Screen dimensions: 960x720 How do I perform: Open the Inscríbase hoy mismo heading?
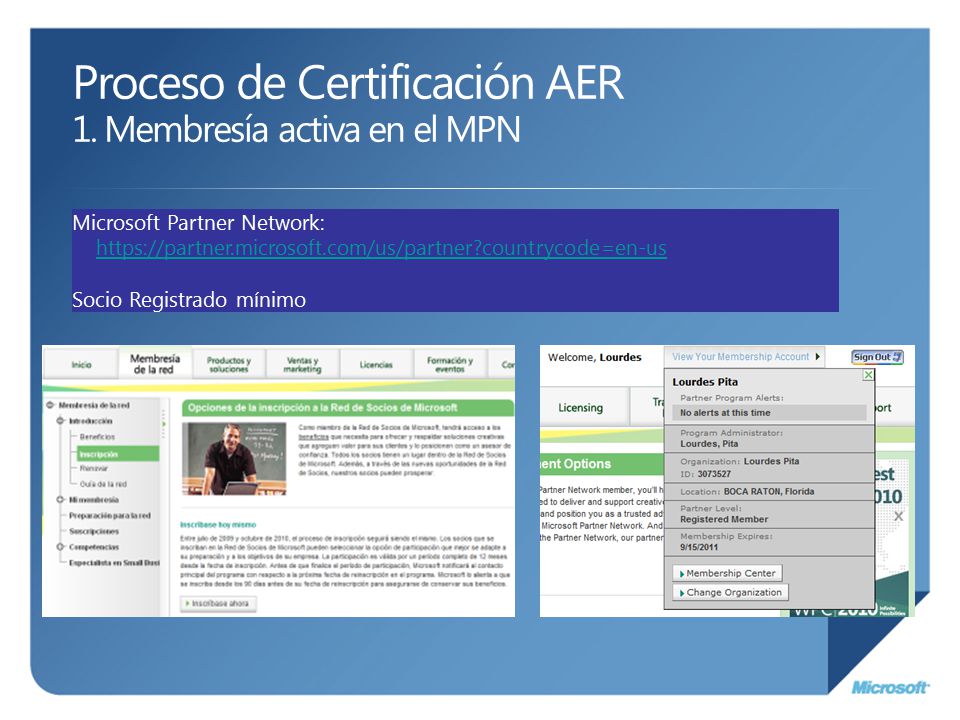click(x=218, y=525)
